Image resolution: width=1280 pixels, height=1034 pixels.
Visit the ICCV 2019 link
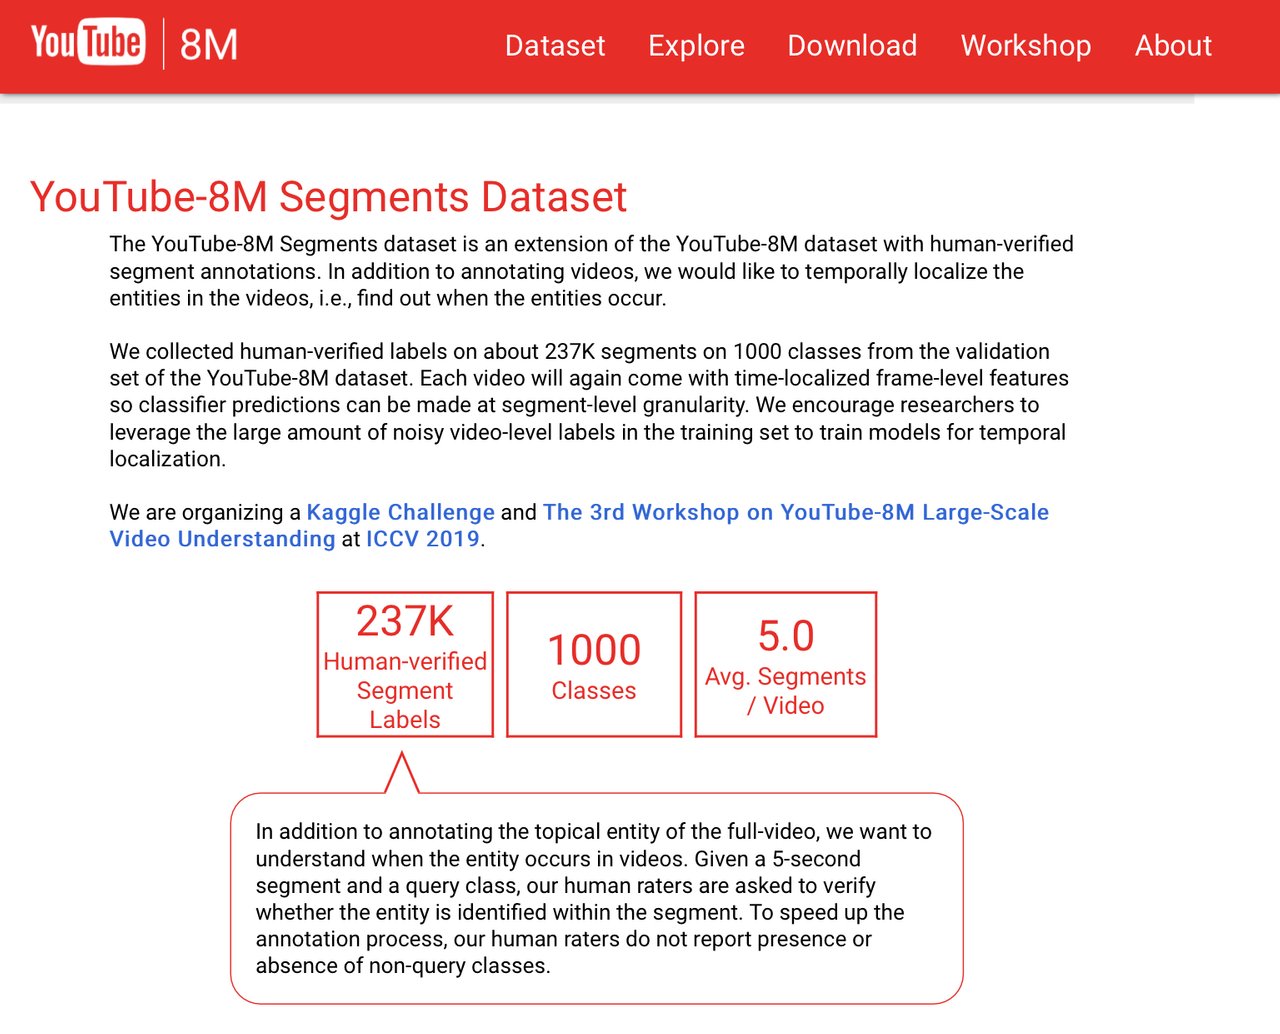tap(423, 539)
